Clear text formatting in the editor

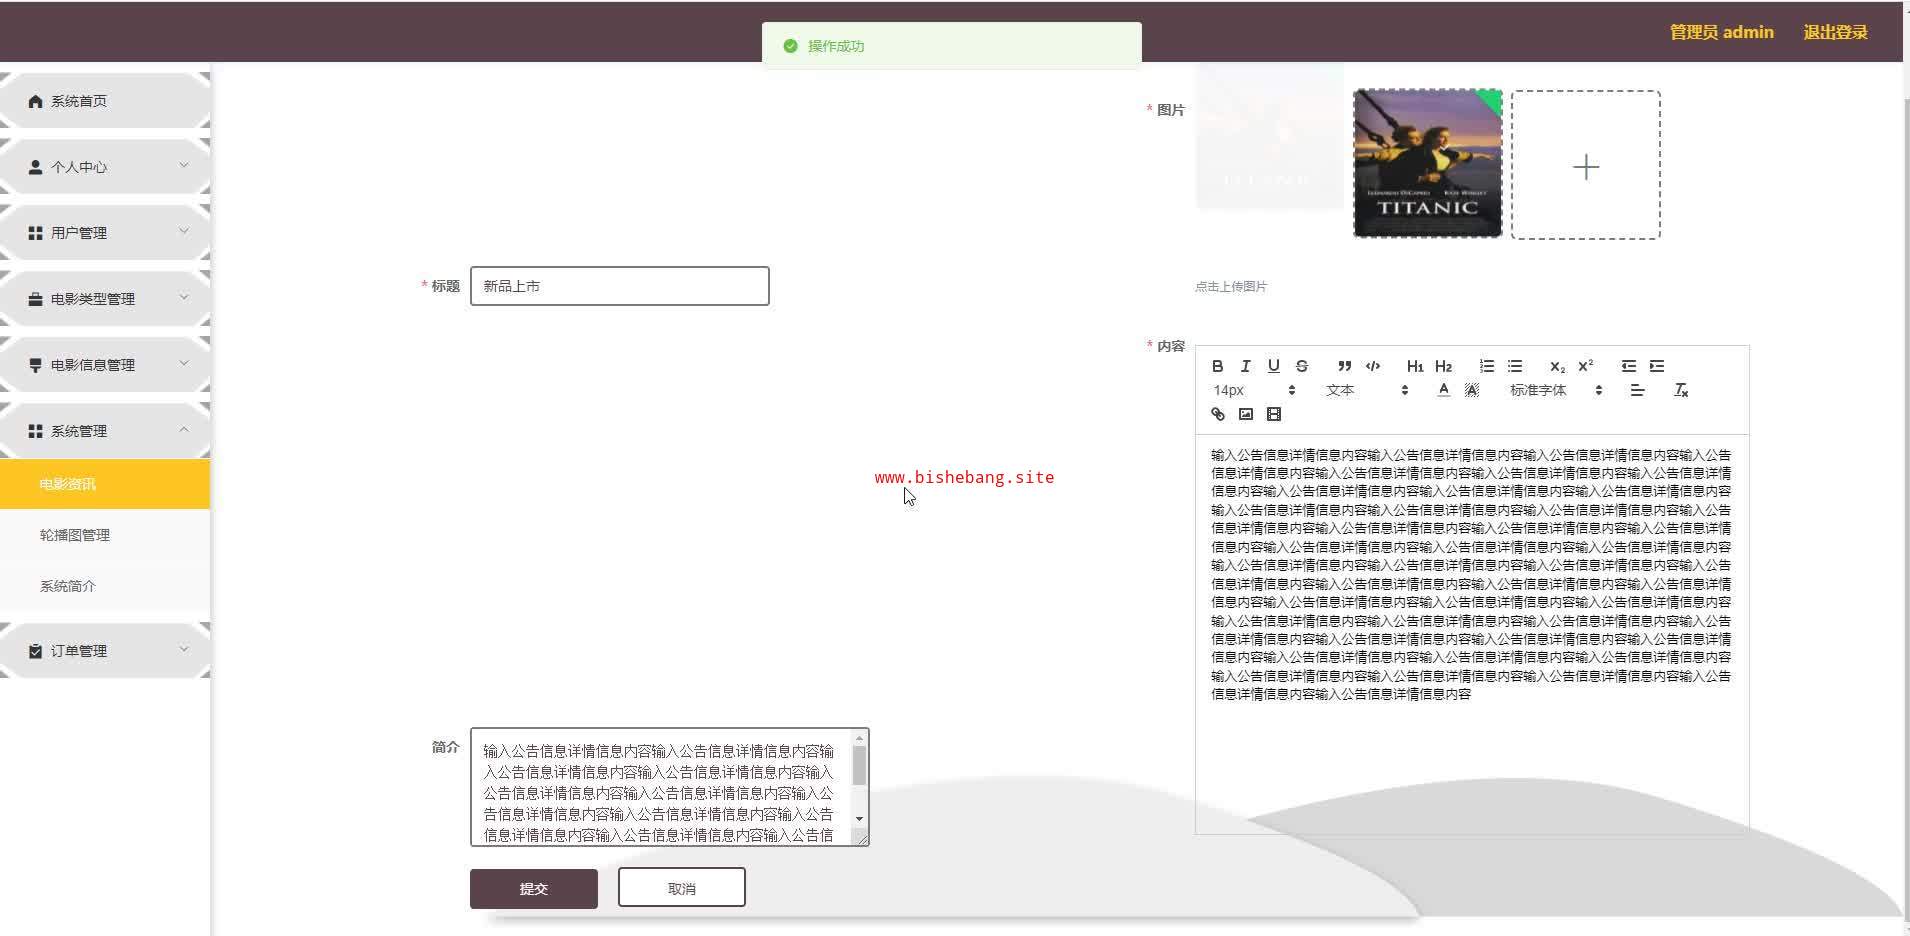coord(1681,390)
